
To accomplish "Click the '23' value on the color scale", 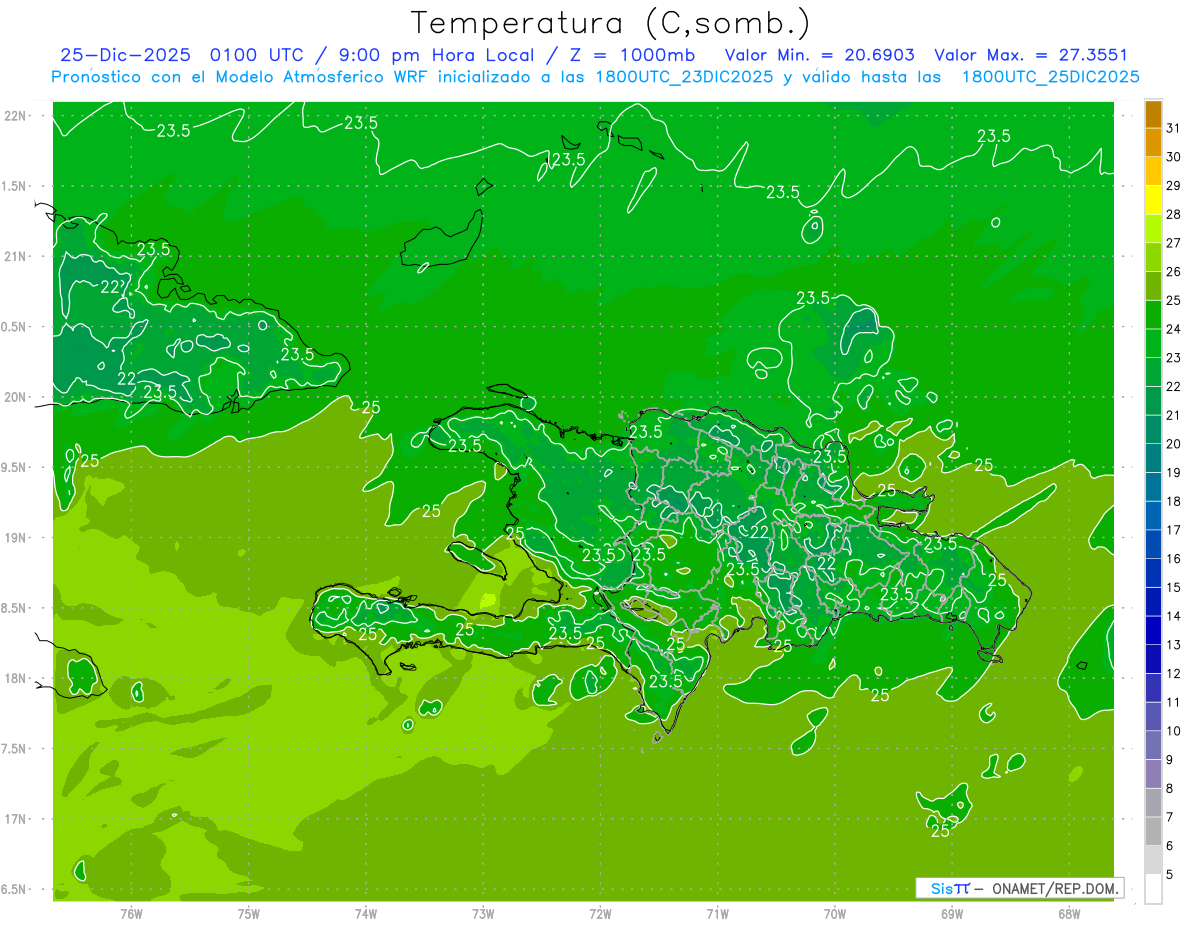I will (1174, 358).
